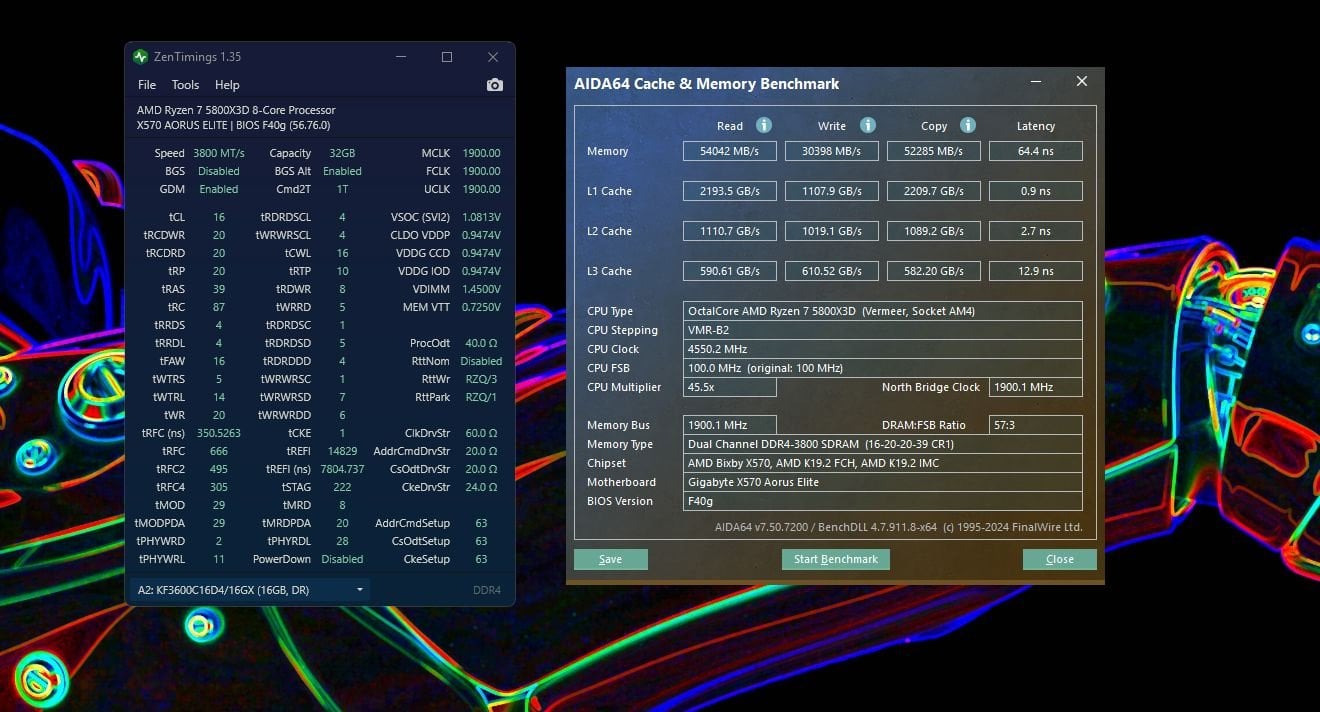Click the Start Benchmark button
Screen dimensions: 1320x712
coord(836,559)
